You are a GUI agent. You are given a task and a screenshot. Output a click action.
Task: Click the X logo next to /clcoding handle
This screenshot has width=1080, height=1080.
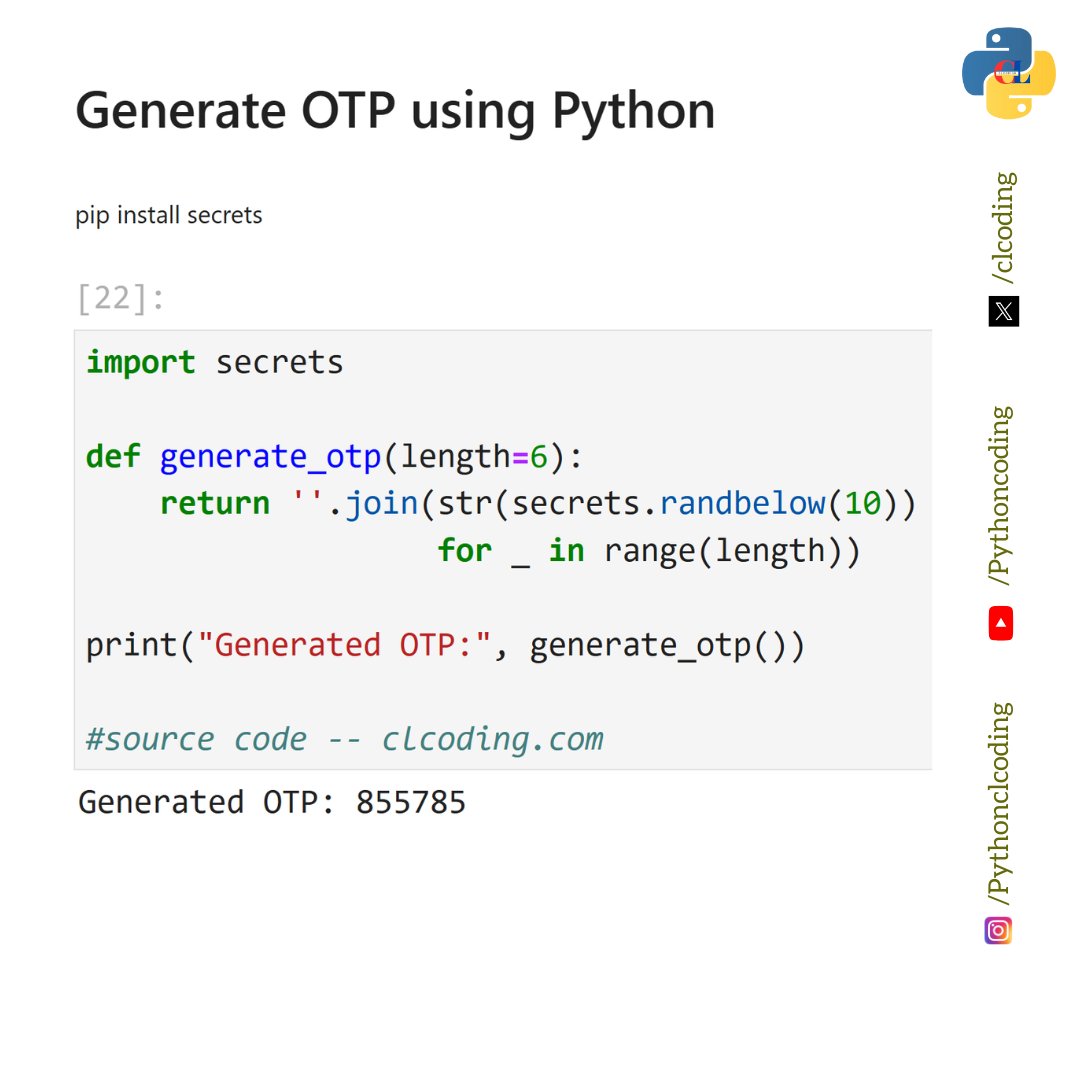pos(1005,312)
